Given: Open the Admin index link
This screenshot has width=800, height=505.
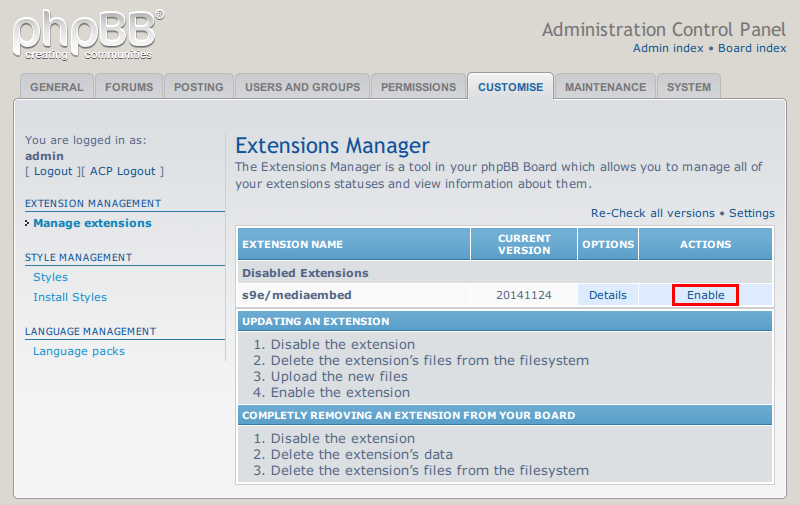Looking at the screenshot, I should pyautogui.click(x=668, y=48).
